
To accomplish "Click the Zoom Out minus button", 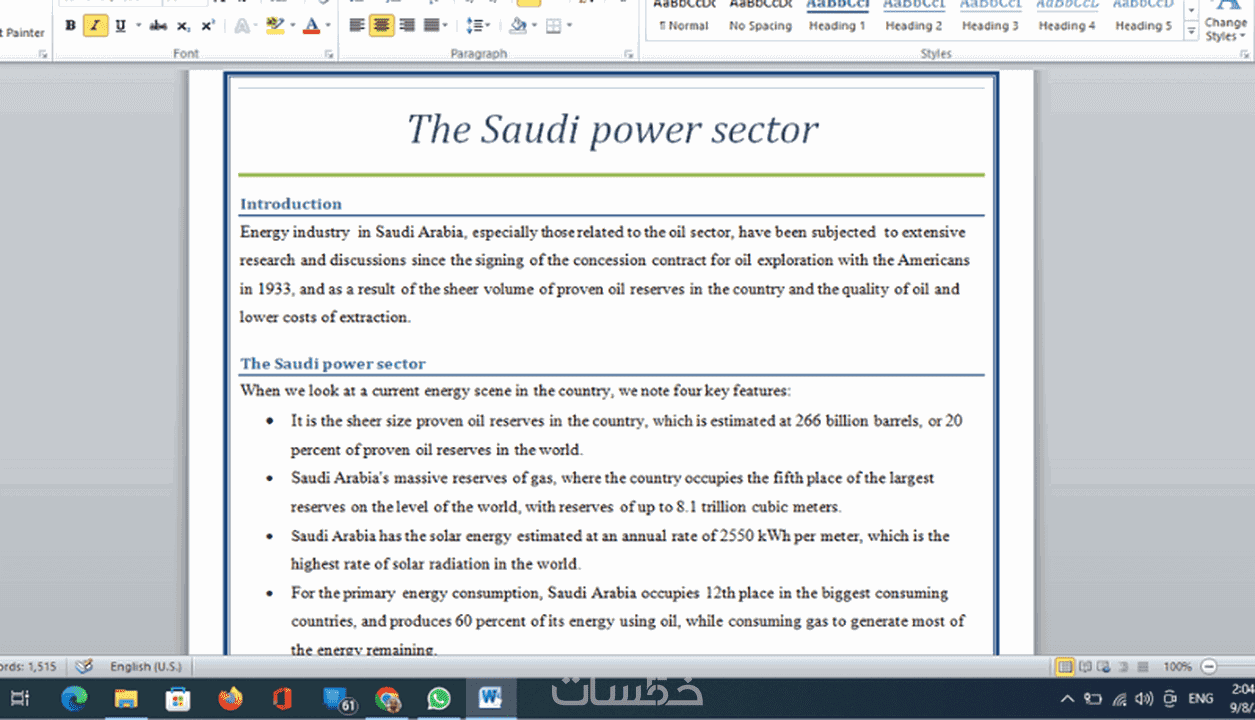I will (x=1208, y=666).
